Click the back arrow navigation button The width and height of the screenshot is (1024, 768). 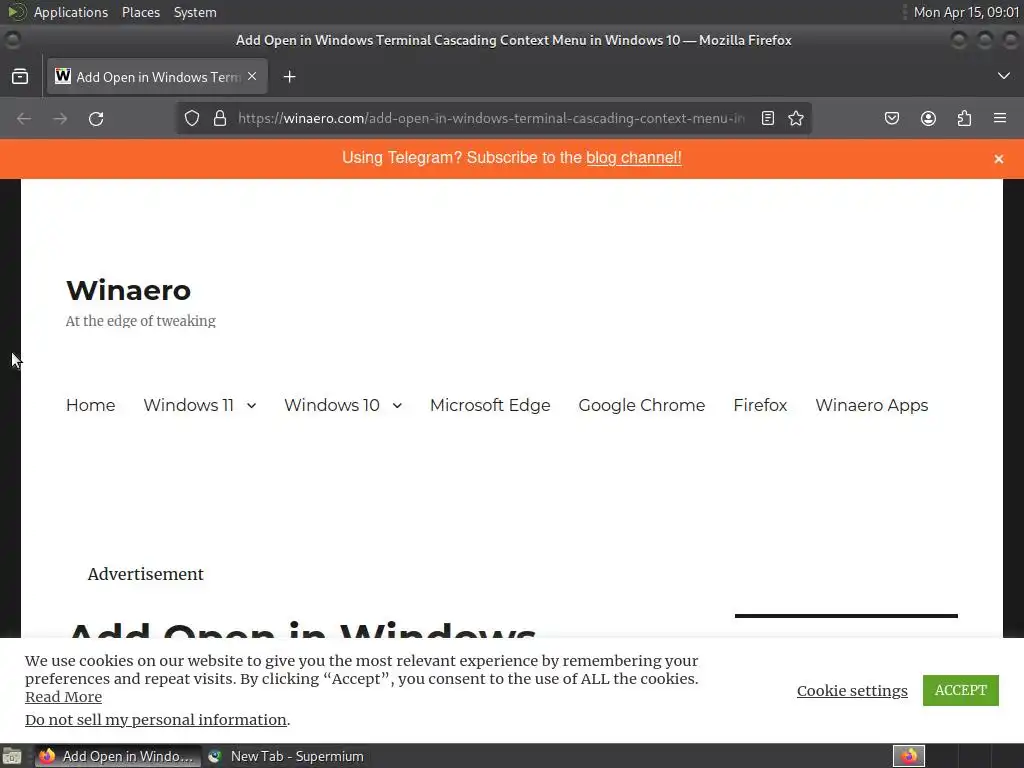pos(24,119)
